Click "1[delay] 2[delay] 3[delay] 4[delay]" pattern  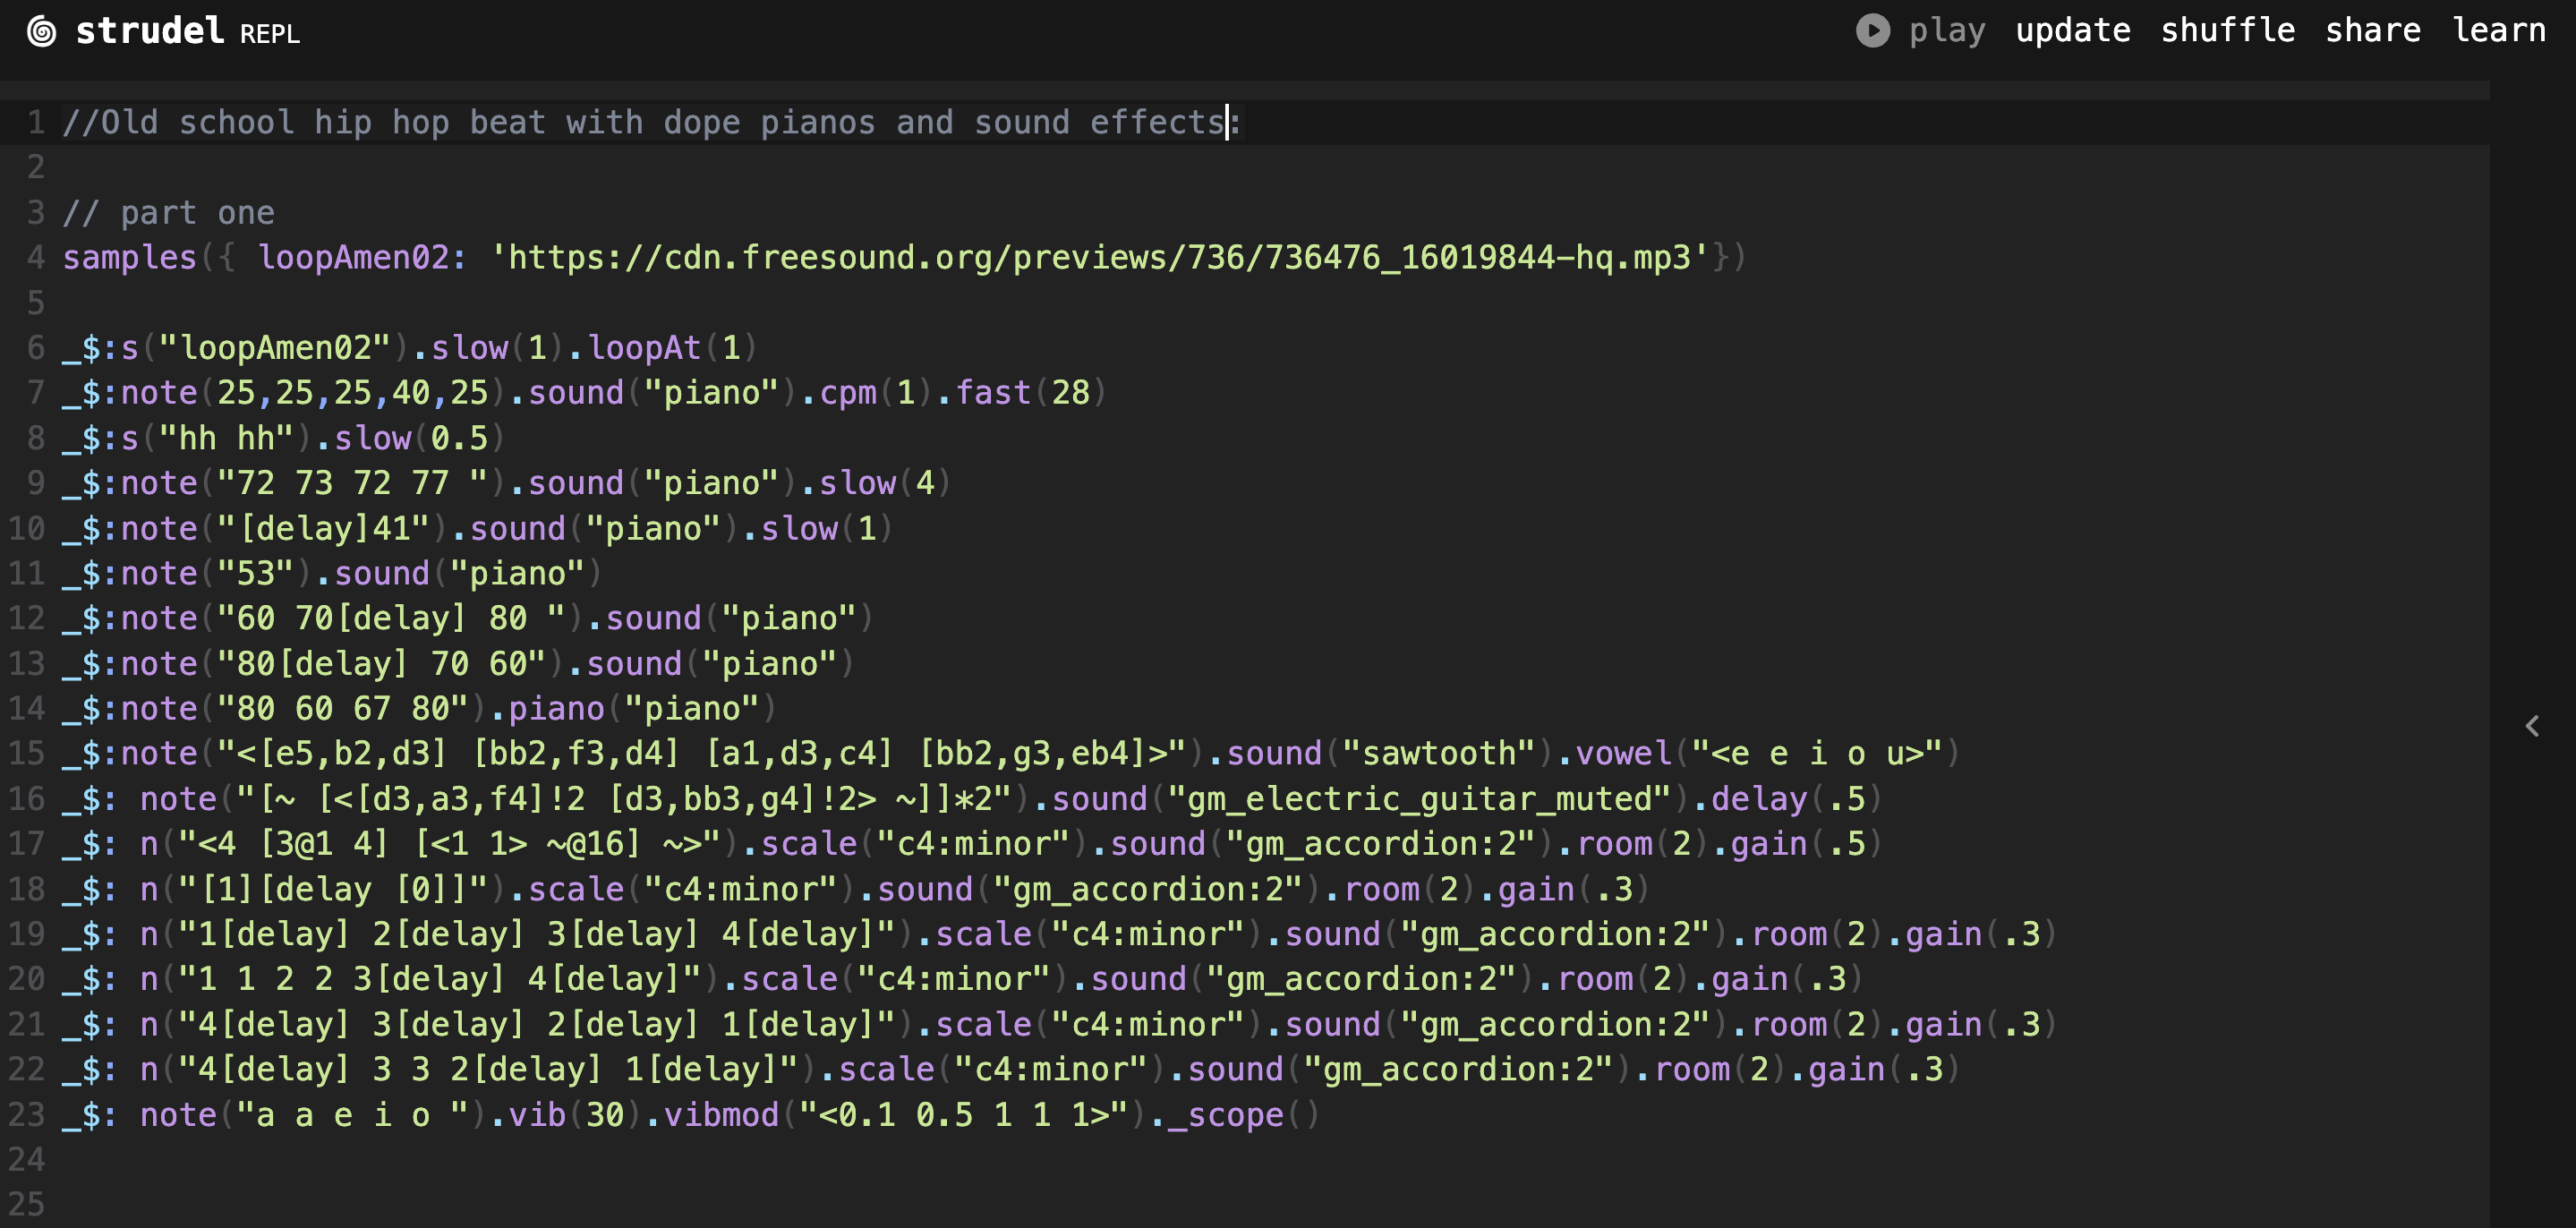[537, 934]
